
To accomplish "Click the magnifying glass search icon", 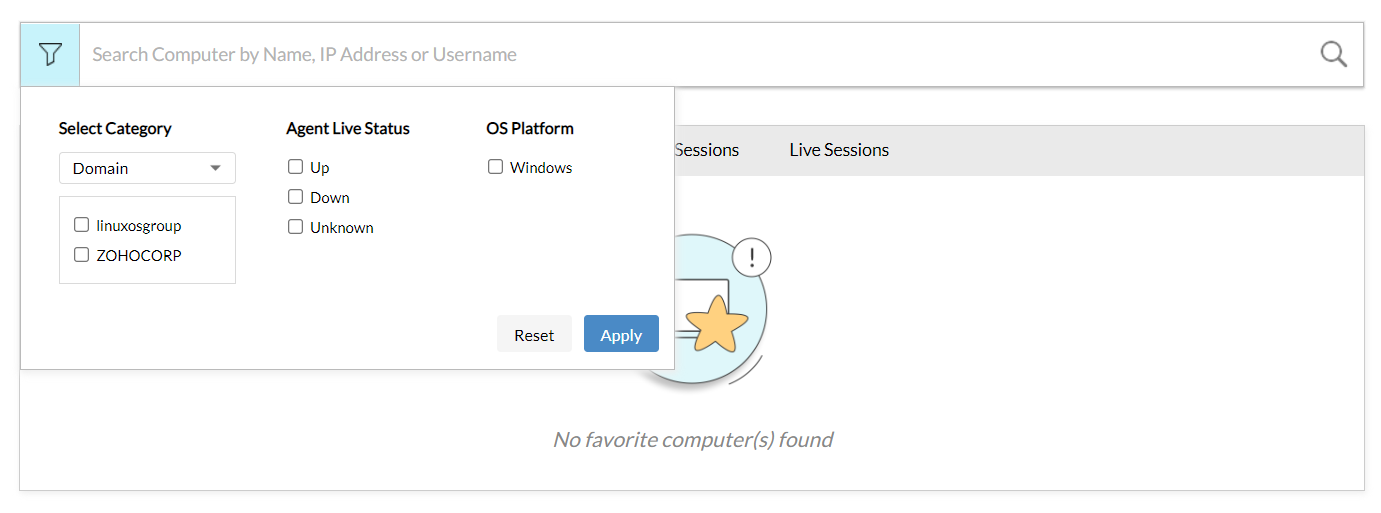I will [x=1333, y=54].
